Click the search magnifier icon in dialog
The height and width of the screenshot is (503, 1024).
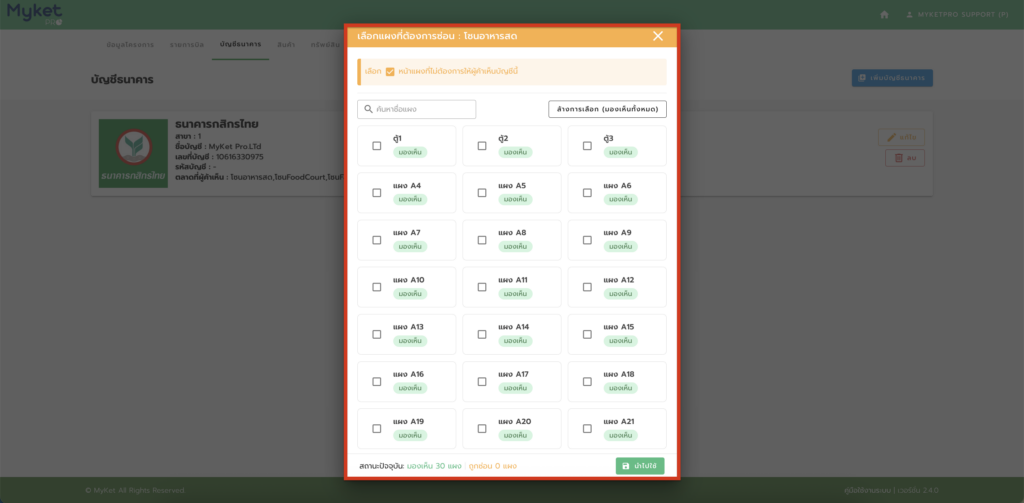pyautogui.click(x=368, y=109)
